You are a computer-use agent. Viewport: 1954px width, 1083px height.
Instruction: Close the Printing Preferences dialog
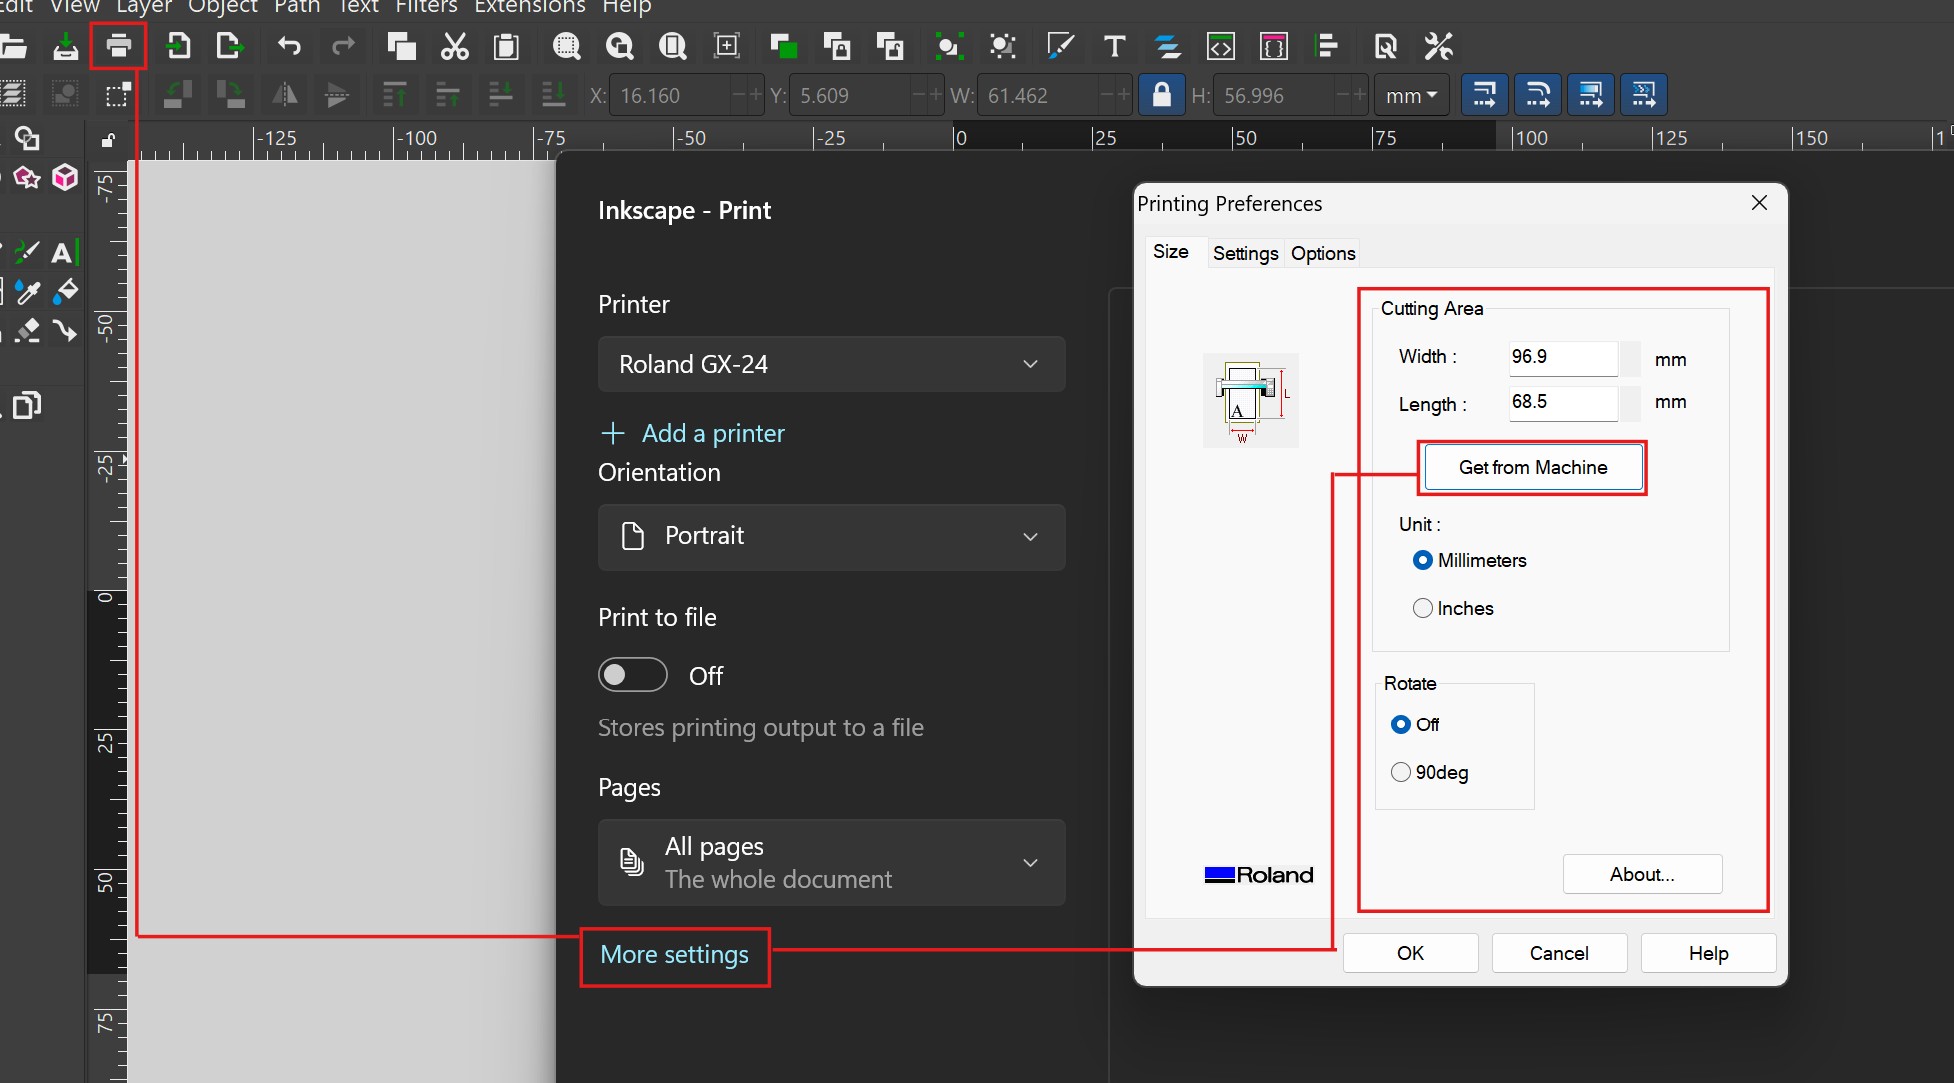point(1759,203)
